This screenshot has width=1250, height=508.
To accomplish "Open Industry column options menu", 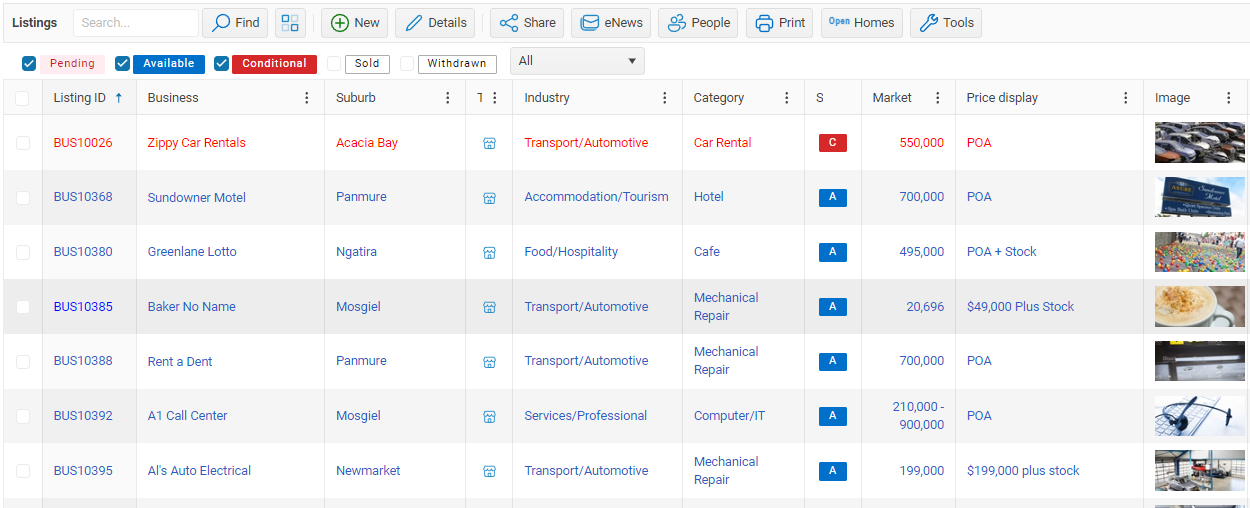I will (x=665, y=98).
